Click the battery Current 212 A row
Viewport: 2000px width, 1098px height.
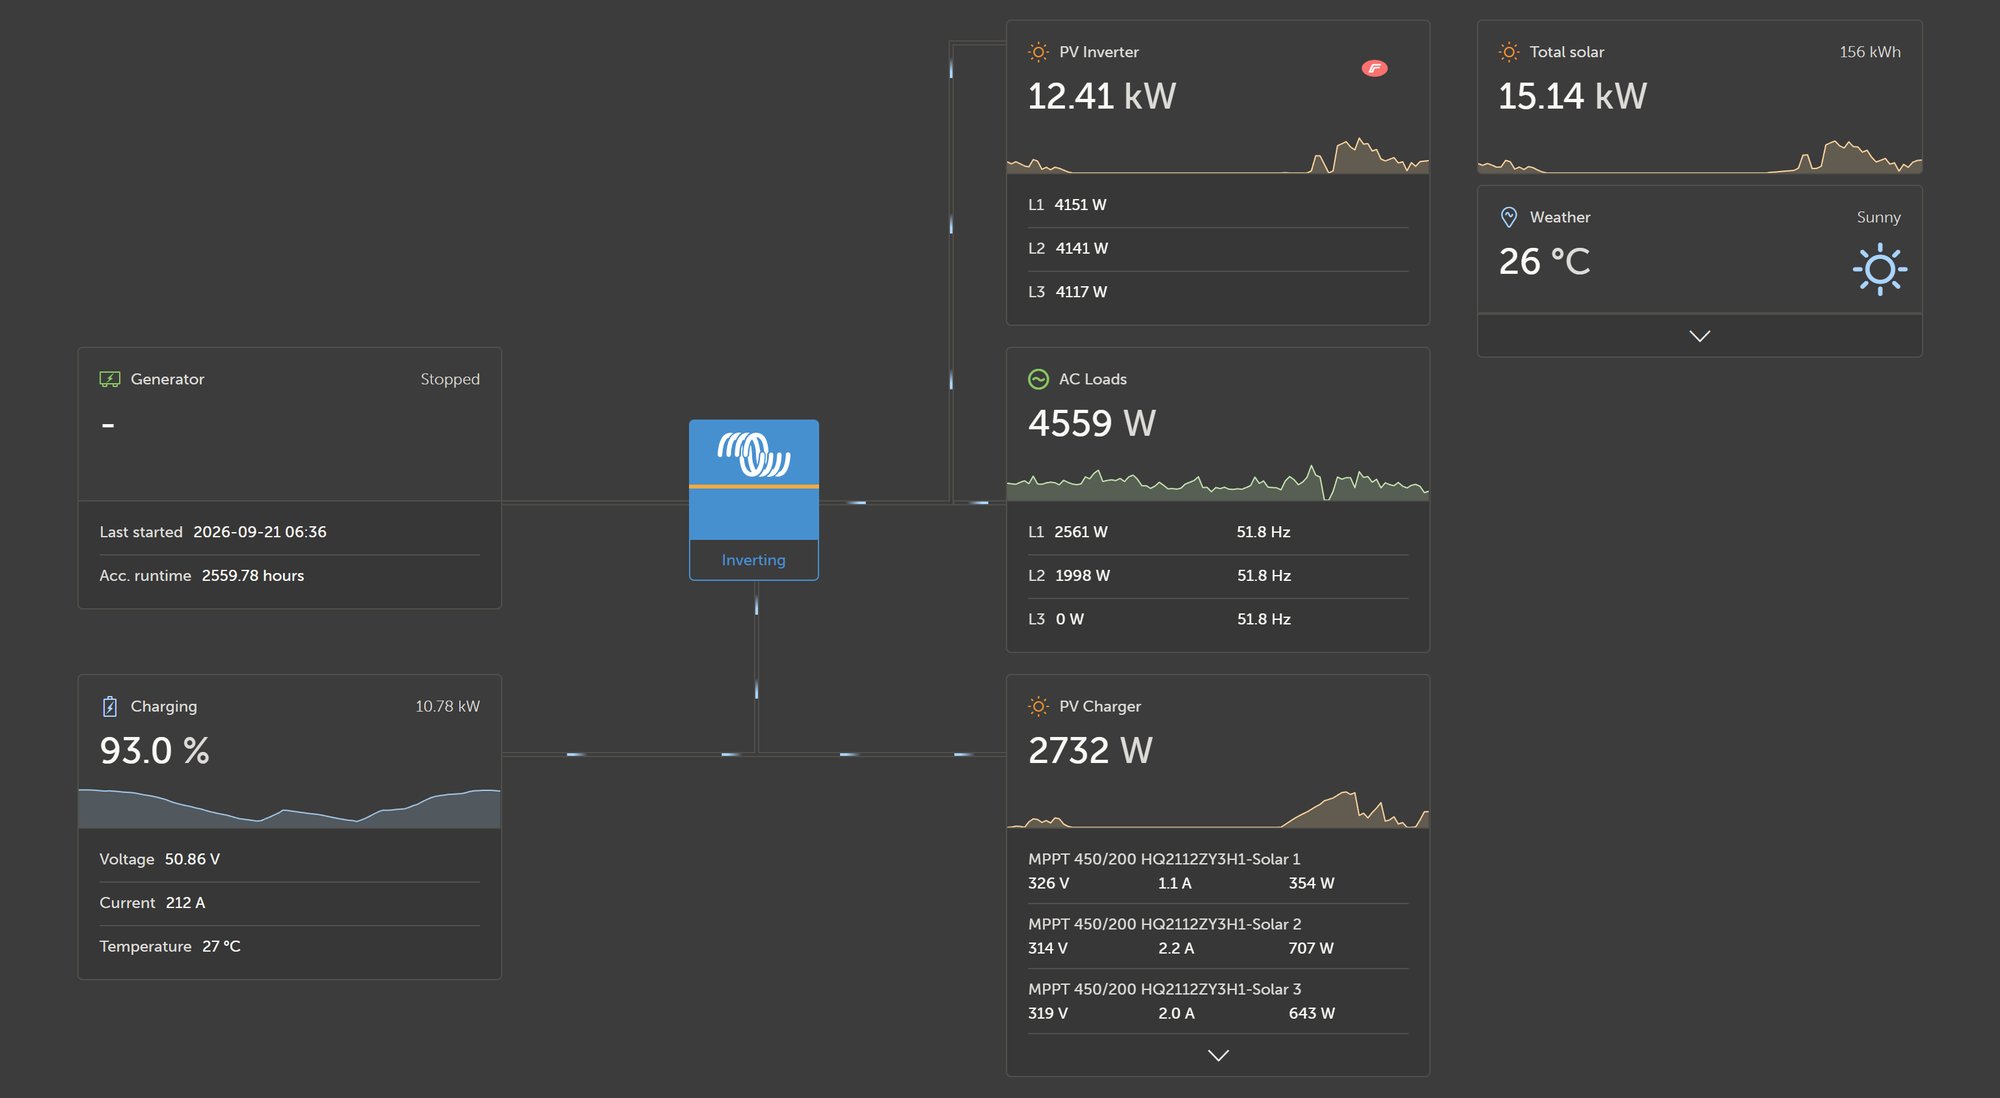[290, 903]
